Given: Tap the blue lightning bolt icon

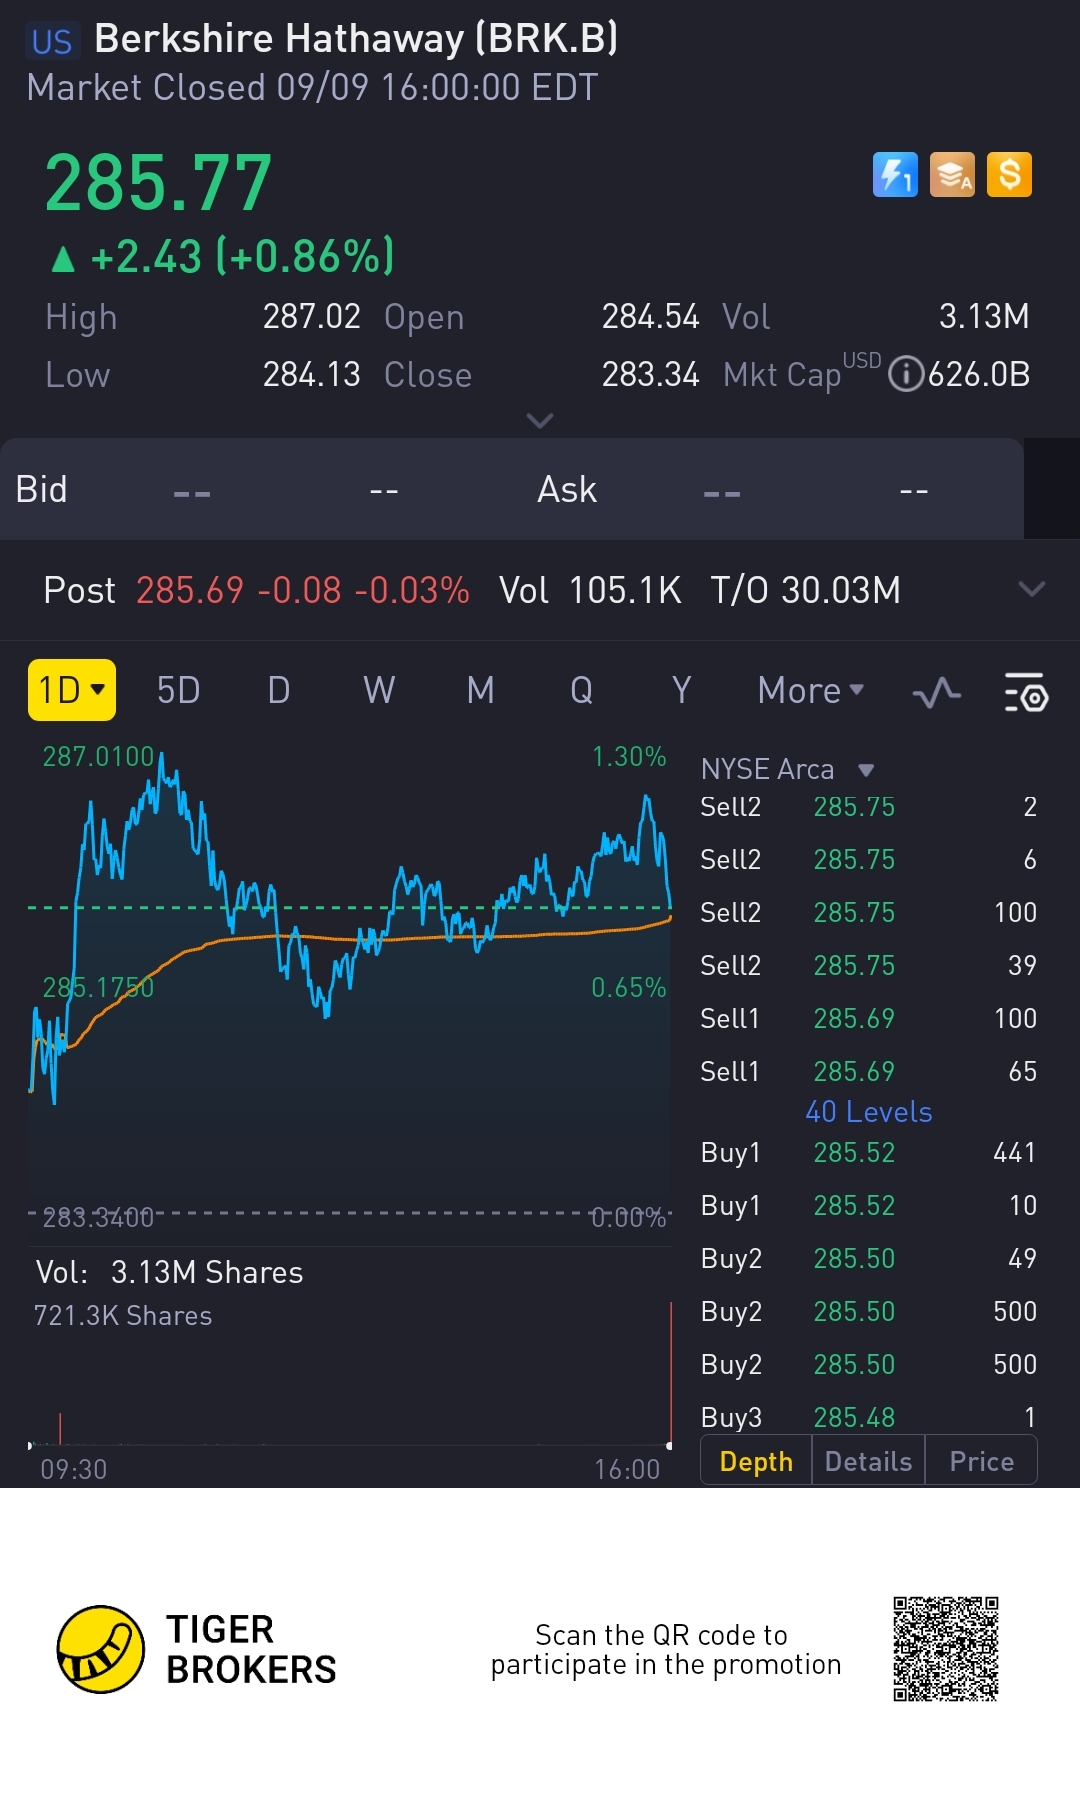Looking at the screenshot, I should [x=895, y=175].
